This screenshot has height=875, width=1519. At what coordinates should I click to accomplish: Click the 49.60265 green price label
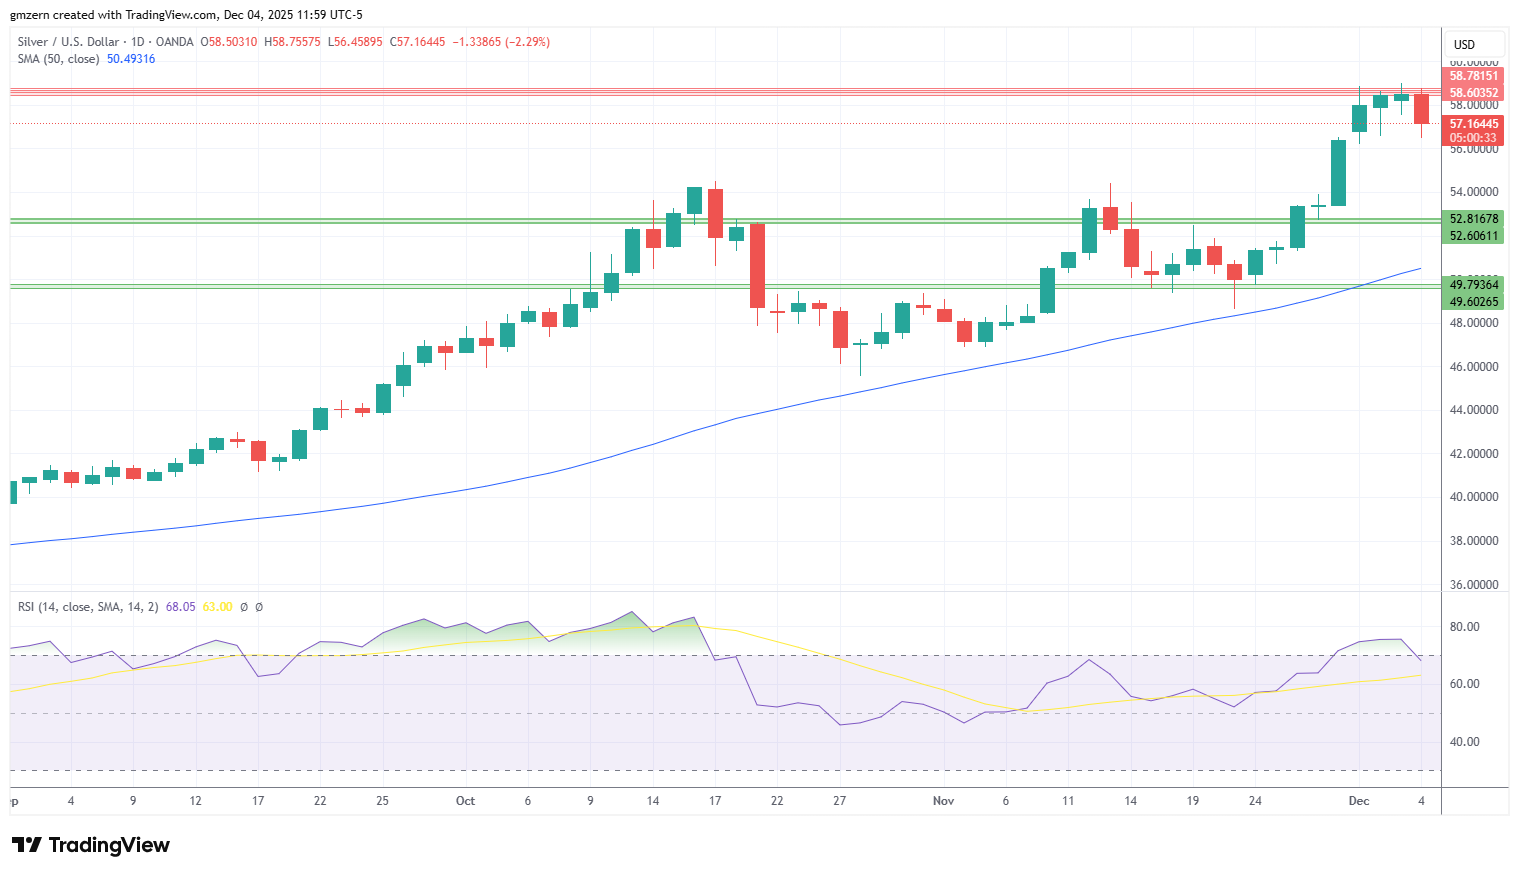pyautogui.click(x=1474, y=302)
